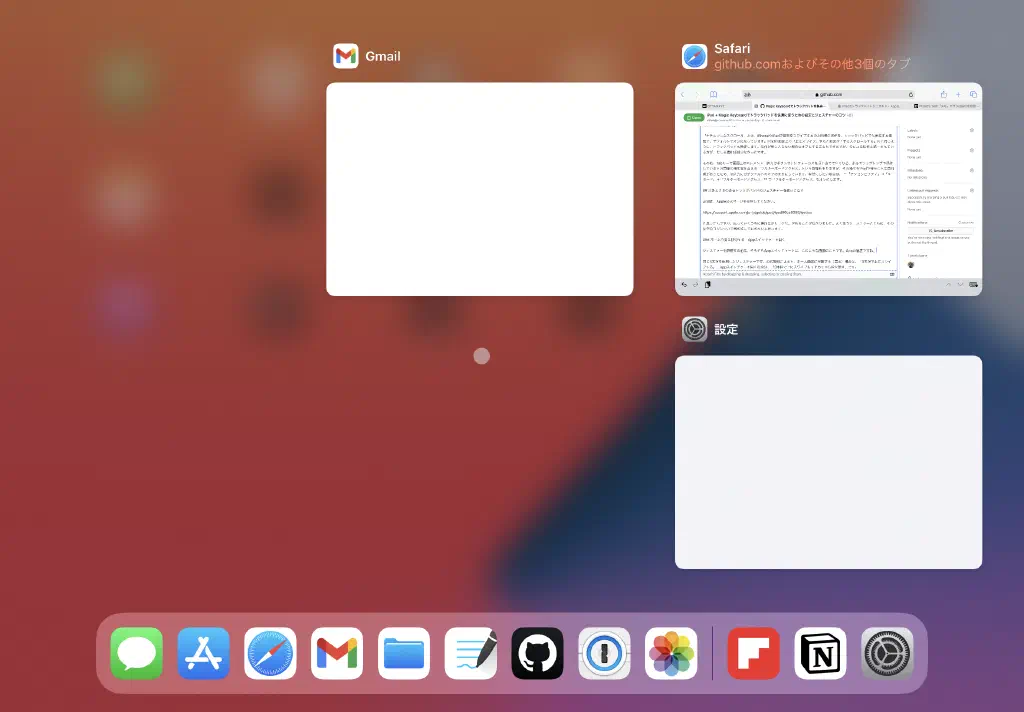Viewport: 1024px width, 712px height.
Task: Tap Settings icon beside the 設定 label
Action: click(694, 329)
